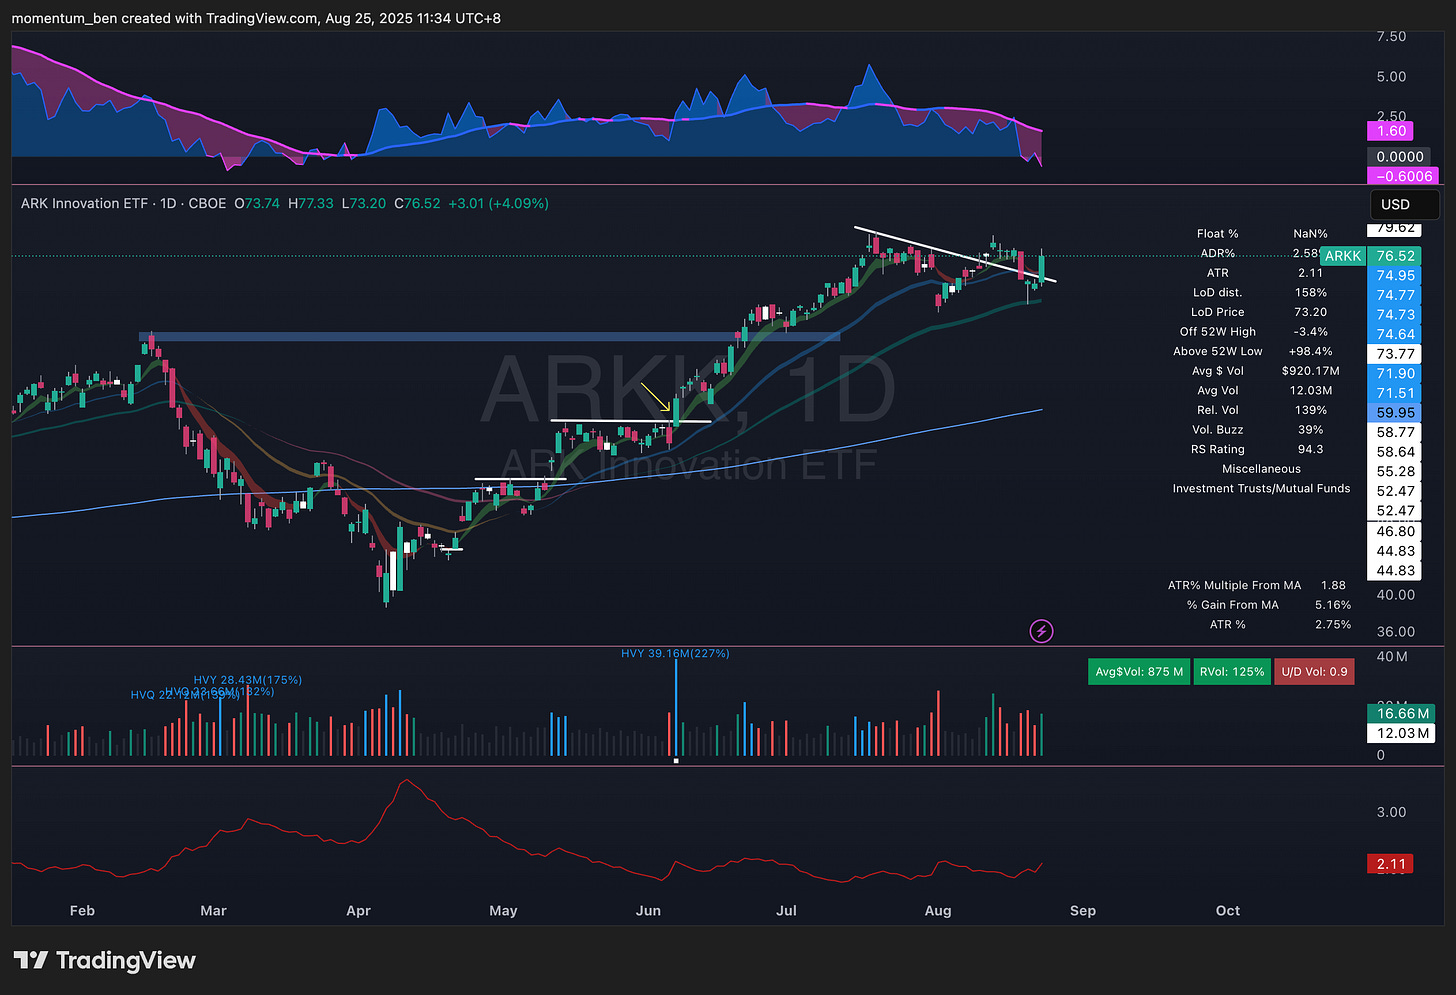Click the Avg $ Vol value $920.17M

pyautogui.click(x=1310, y=371)
